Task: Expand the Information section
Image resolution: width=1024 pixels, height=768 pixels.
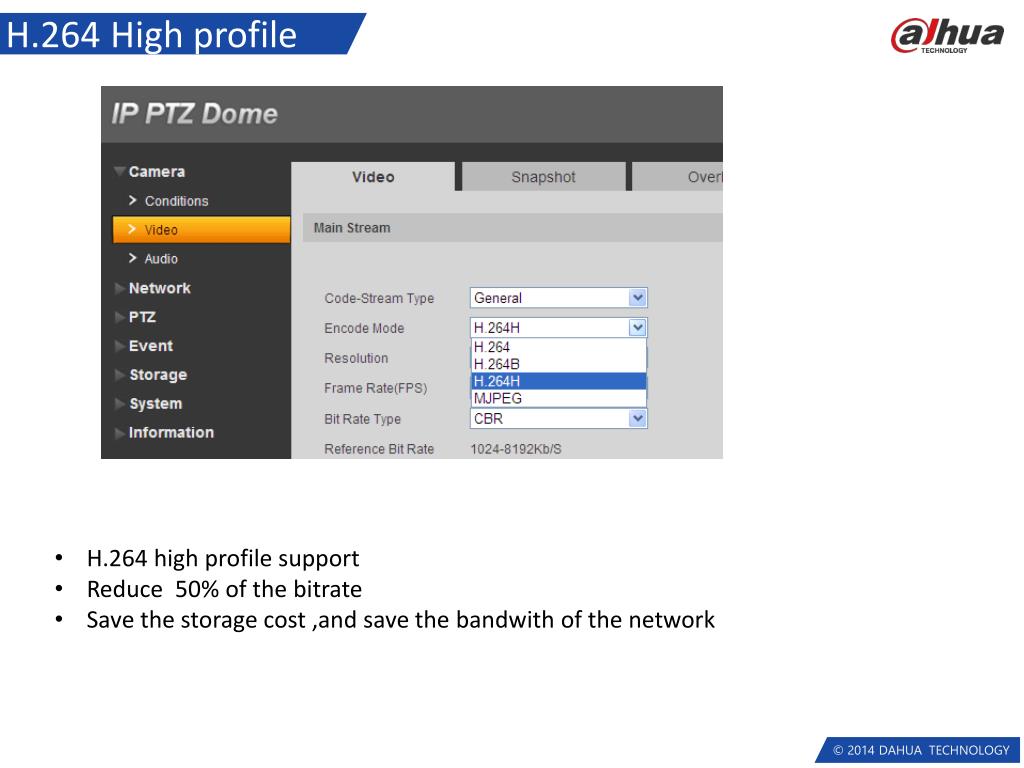Action: pos(165,432)
